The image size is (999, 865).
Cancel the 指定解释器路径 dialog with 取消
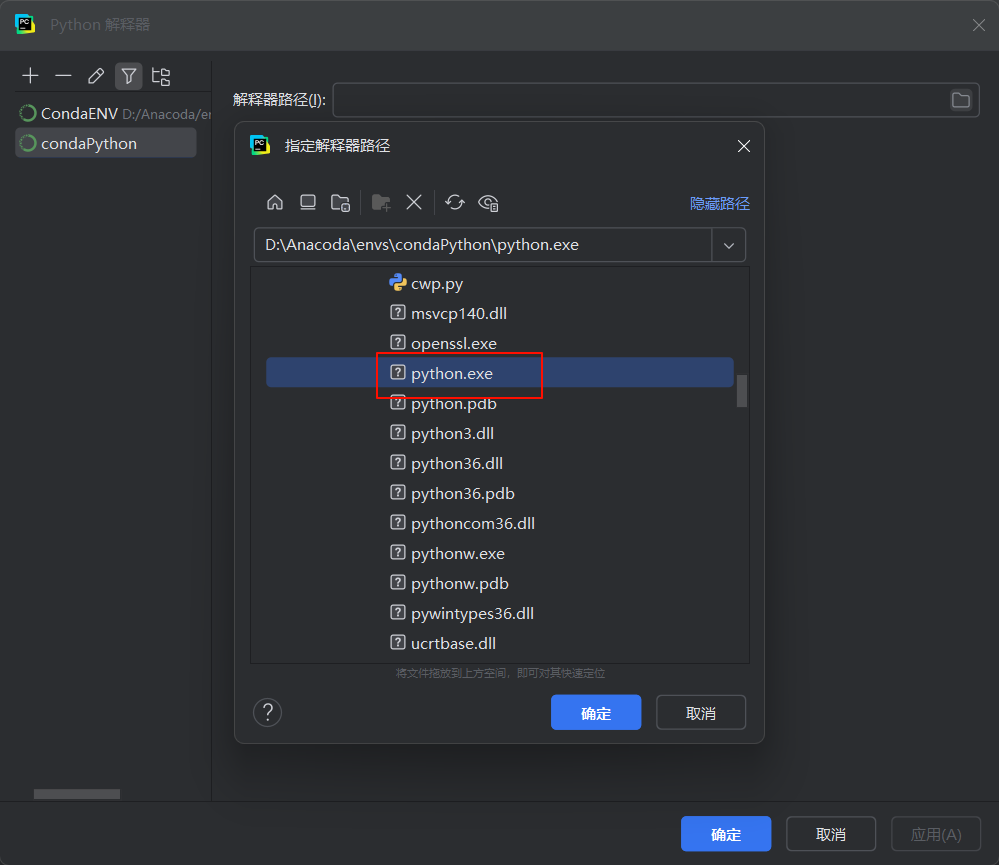(701, 713)
